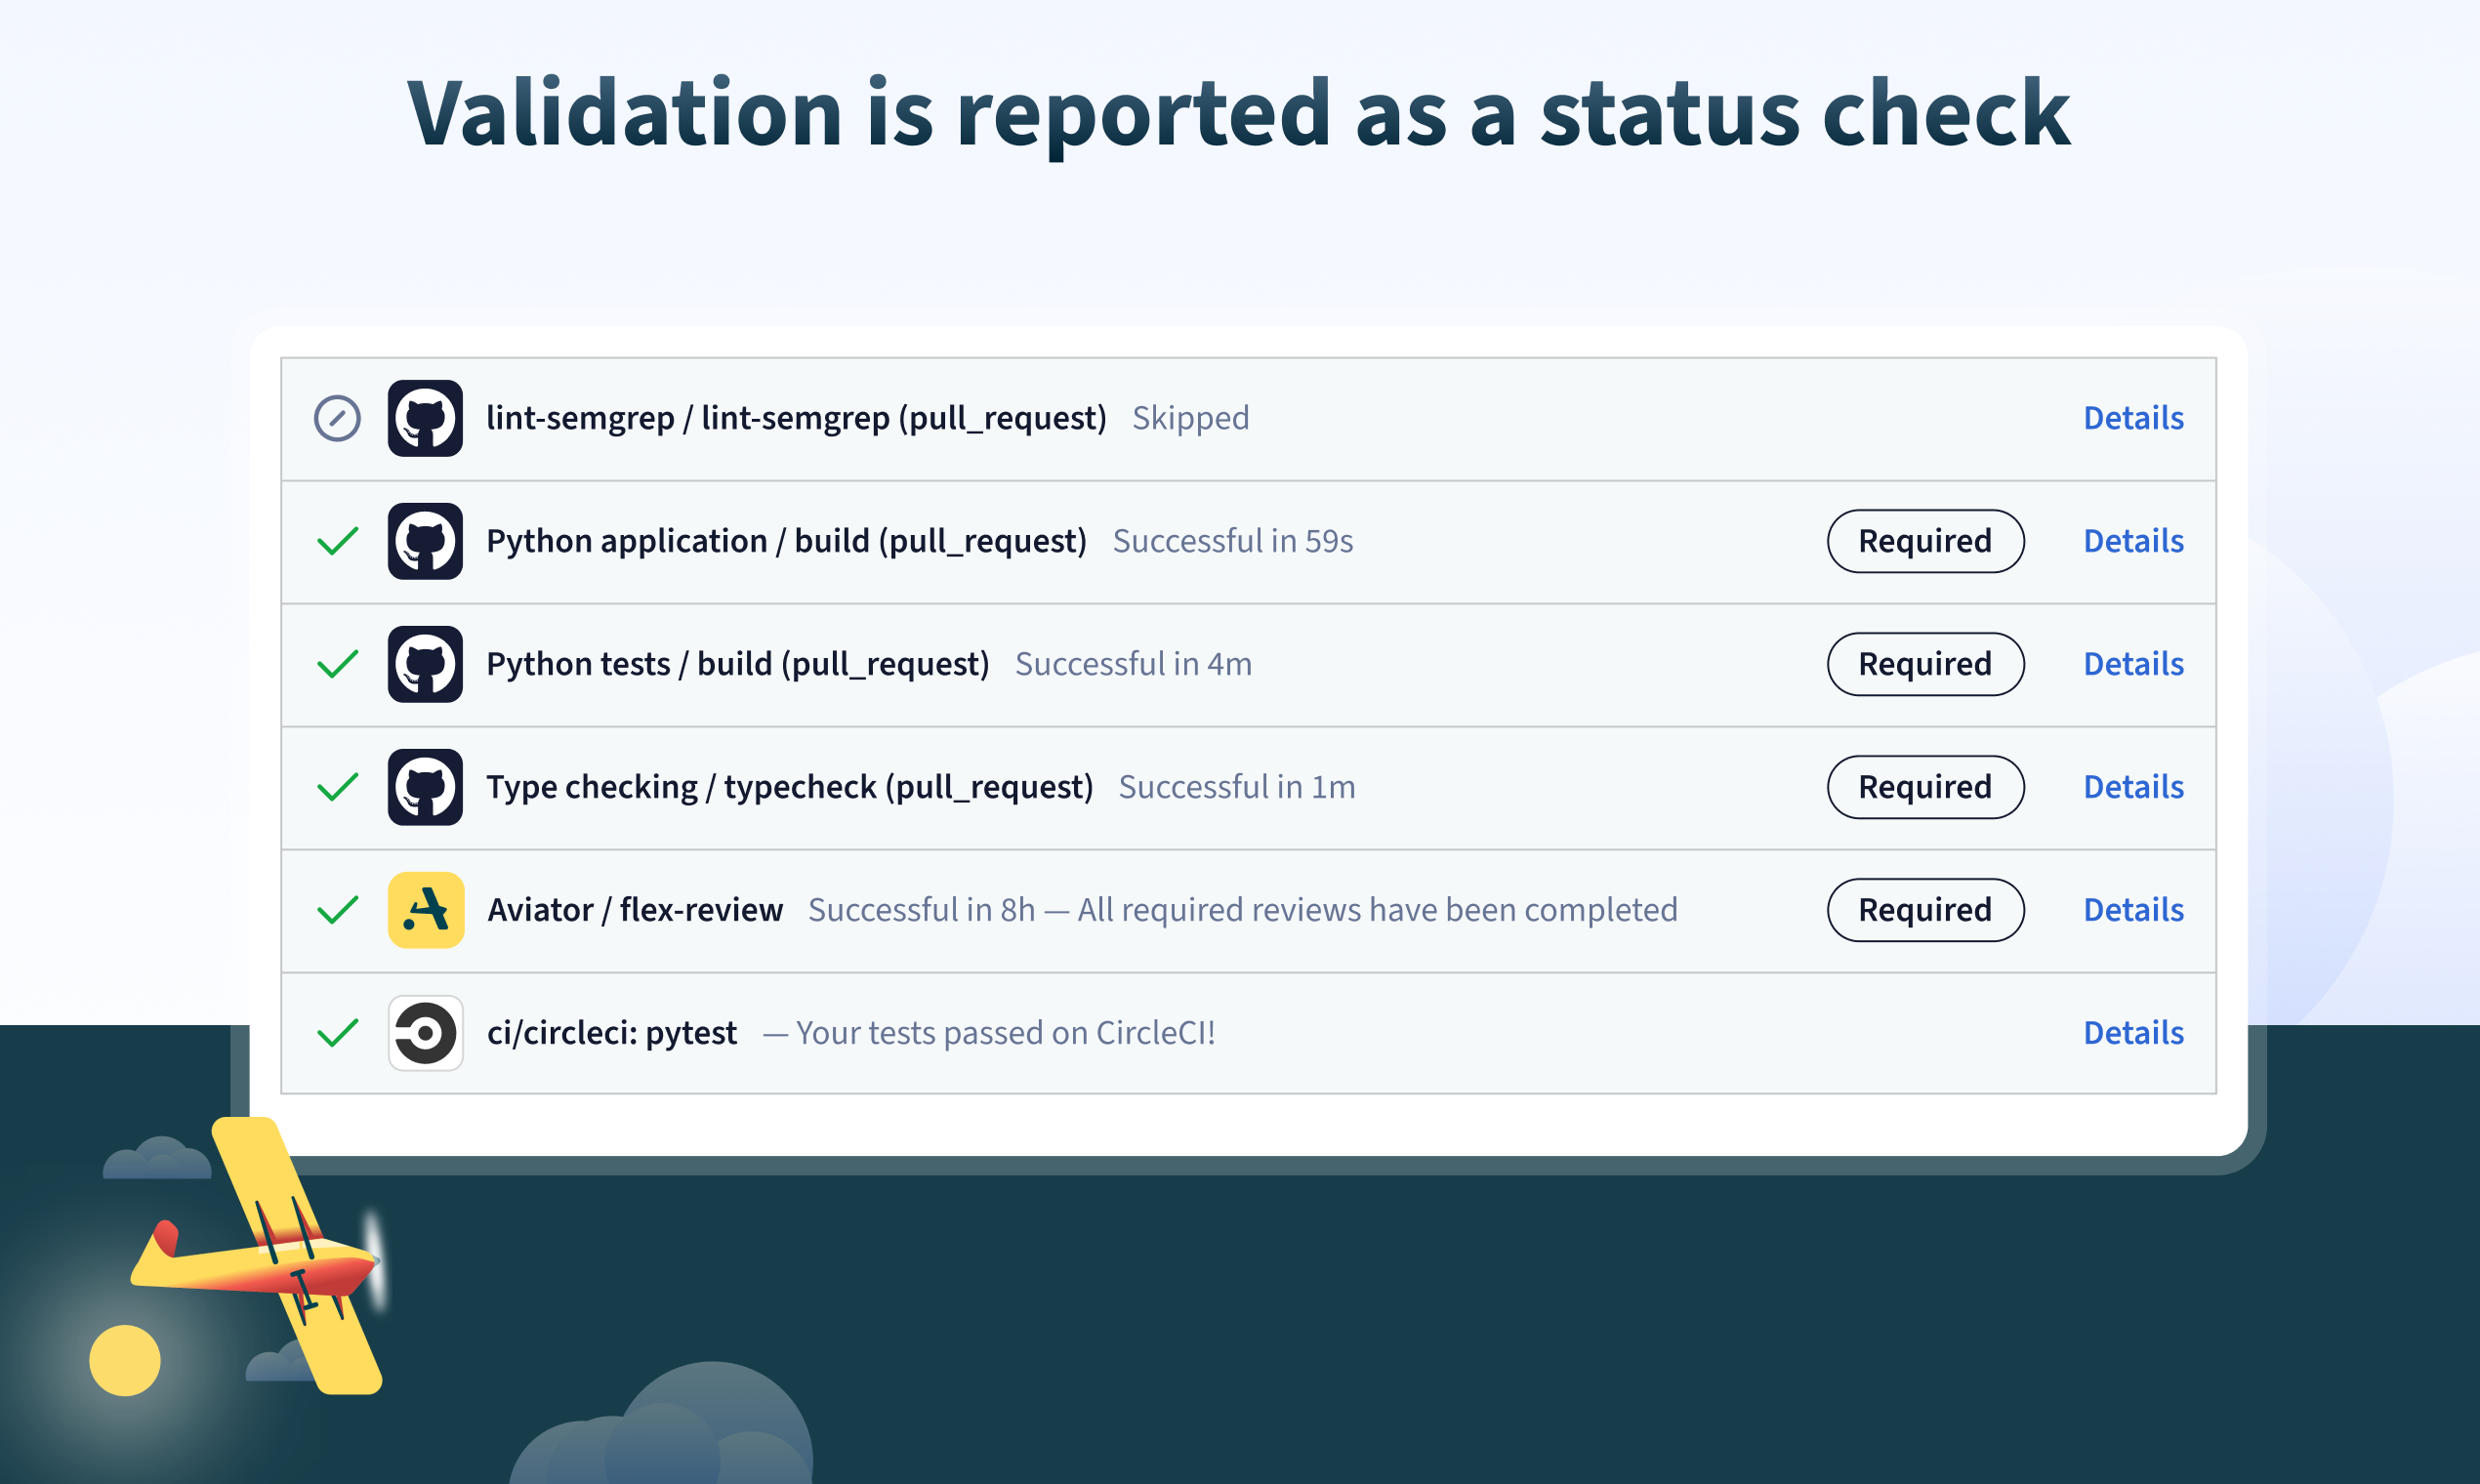Open Details for Python tests build

[2133, 664]
